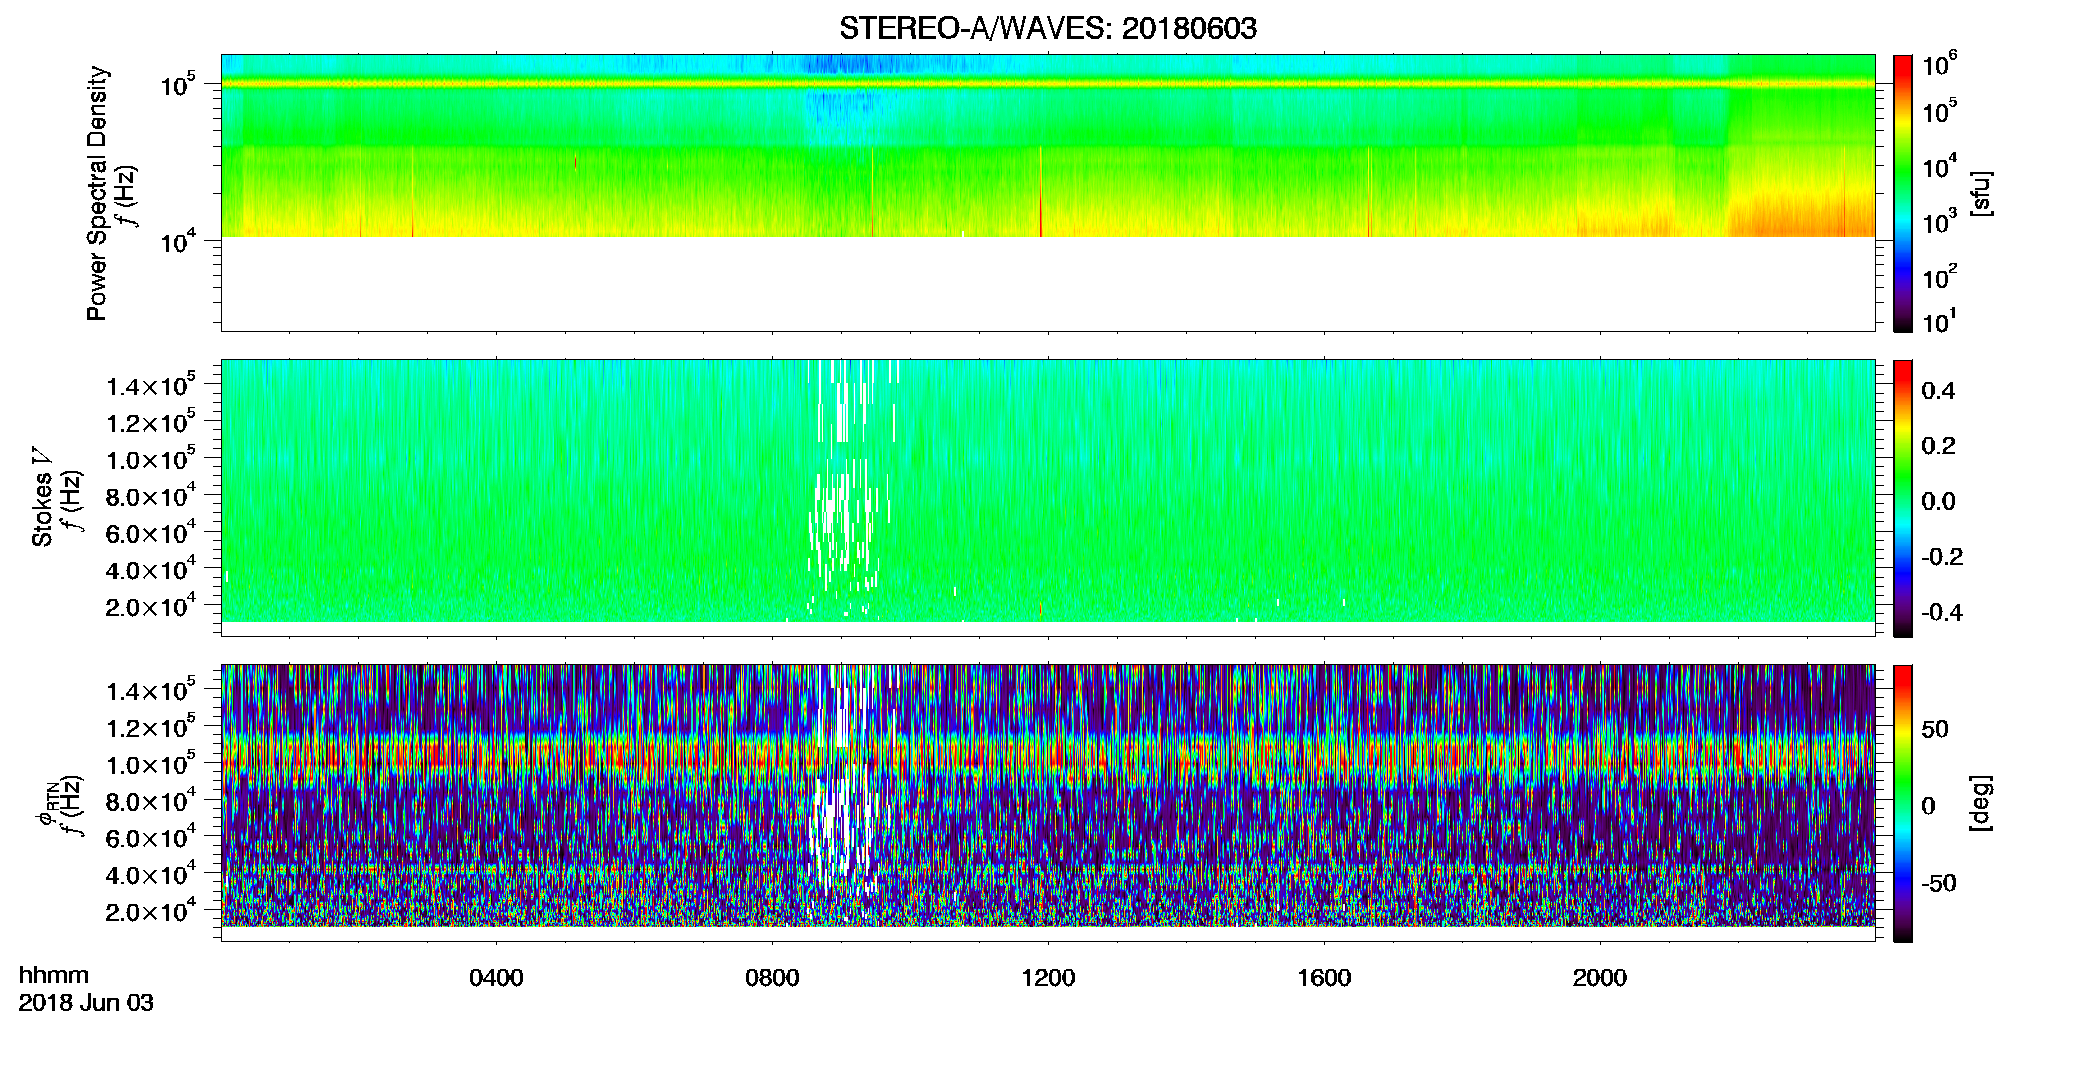The width and height of the screenshot is (2096, 1080).
Task: Click the [deg] colorbar unit label
Action: (x=1980, y=802)
